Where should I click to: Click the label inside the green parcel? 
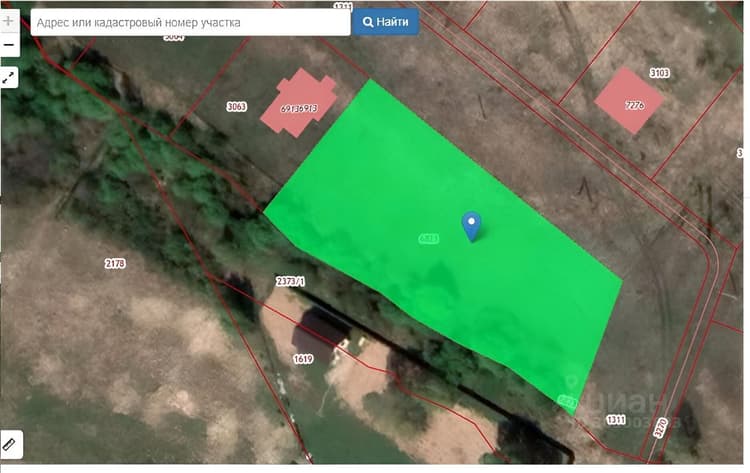click(x=429, y=238)
